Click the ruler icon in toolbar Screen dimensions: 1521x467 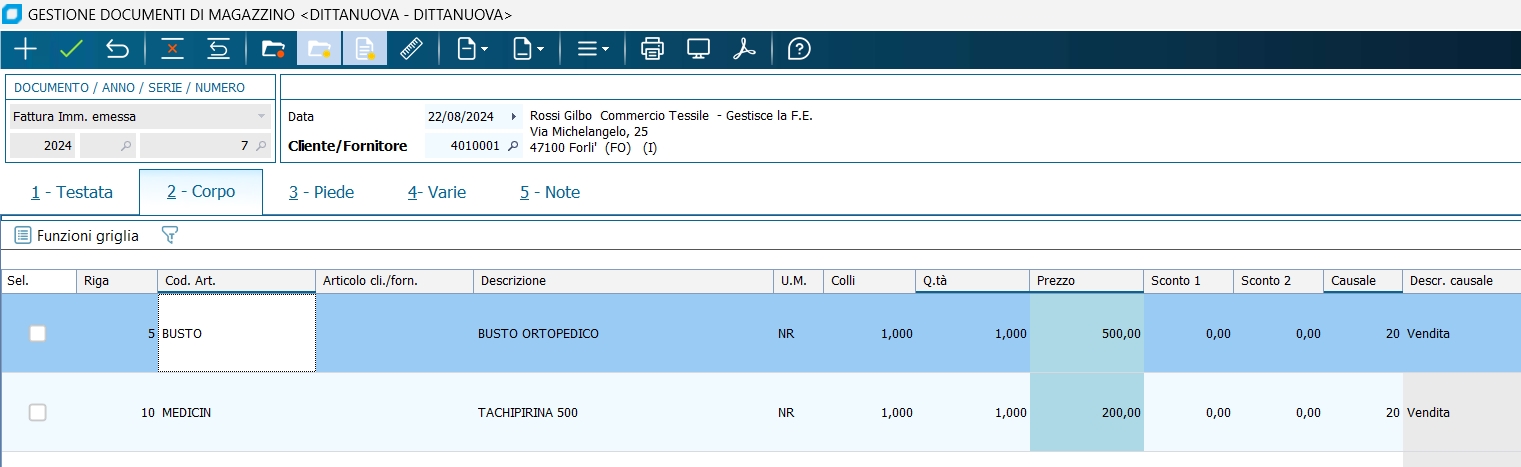(411, 49)
